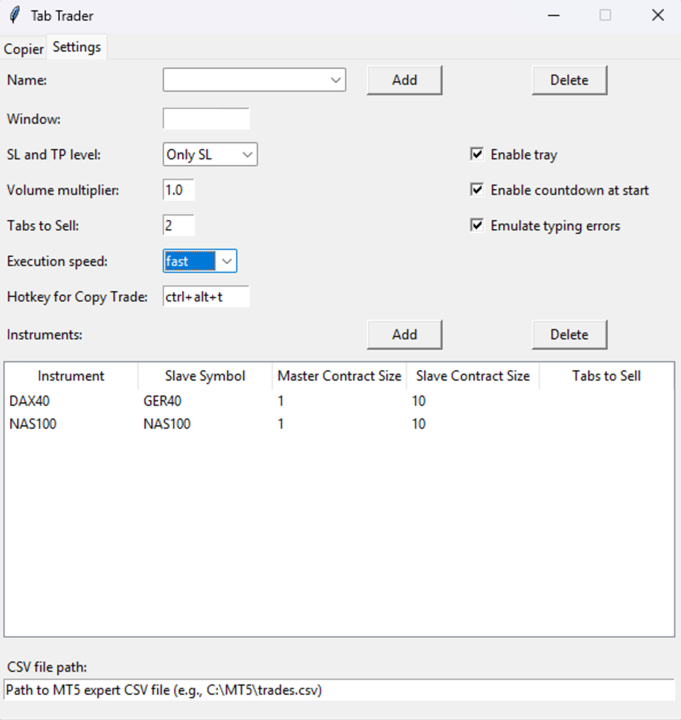Click the Tabs to Sell column header
681x720 pixels.
[606, 376]
